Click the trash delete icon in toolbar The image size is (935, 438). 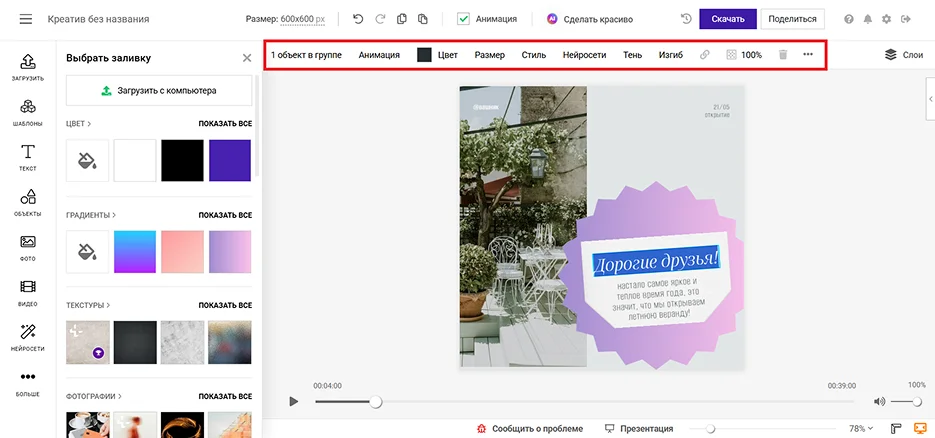click(x=783, y=55)
